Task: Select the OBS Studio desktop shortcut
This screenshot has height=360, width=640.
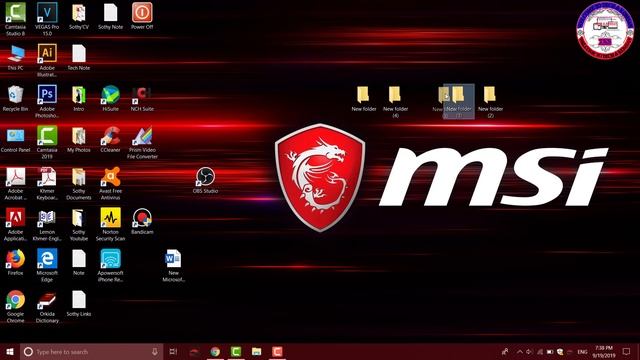Action: (x=205, y=177)
